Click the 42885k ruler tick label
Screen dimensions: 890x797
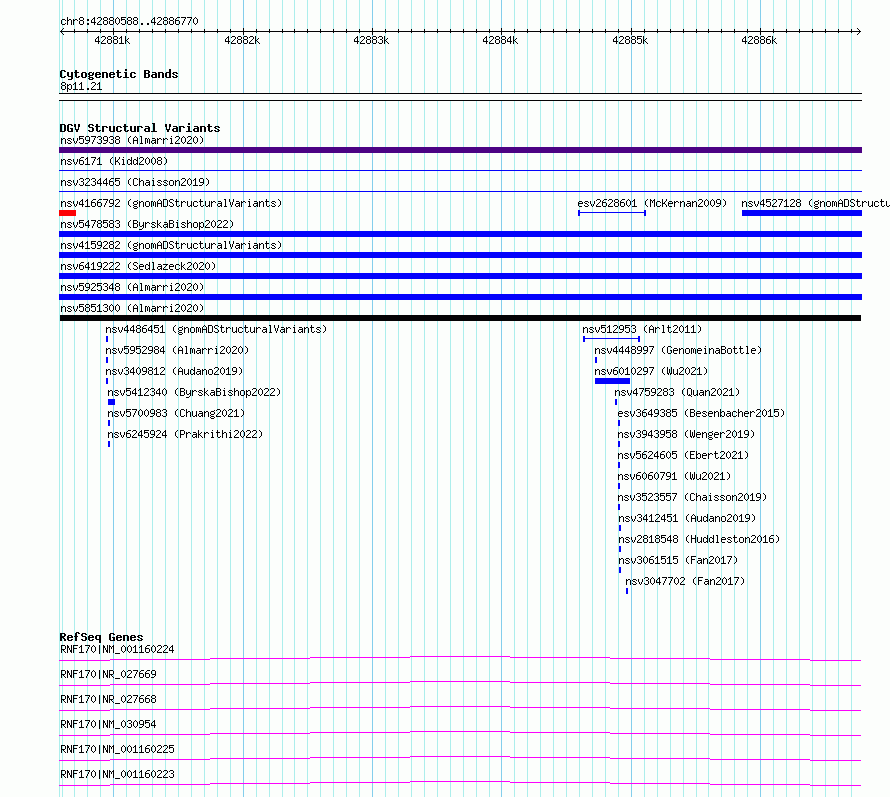630,40
